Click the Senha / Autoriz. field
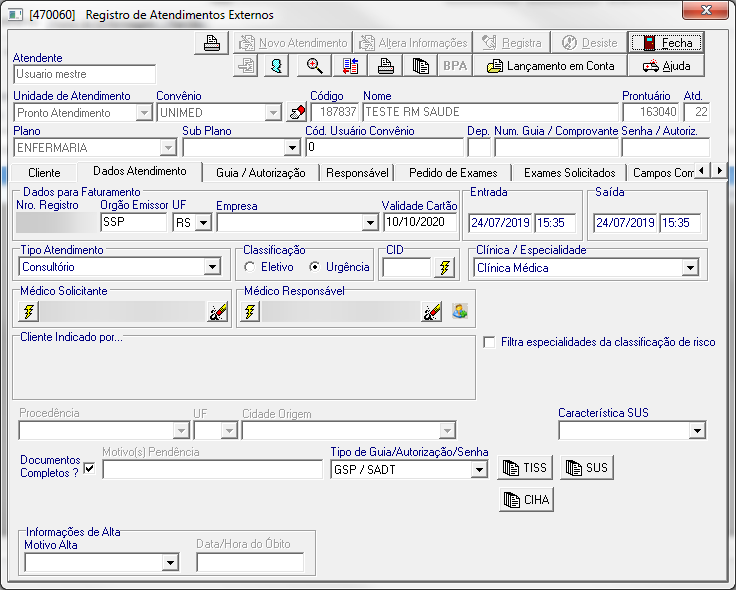 tap(665, 147)
